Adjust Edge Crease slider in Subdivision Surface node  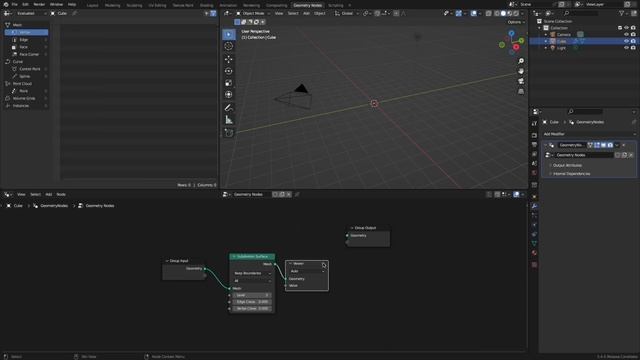252,302
